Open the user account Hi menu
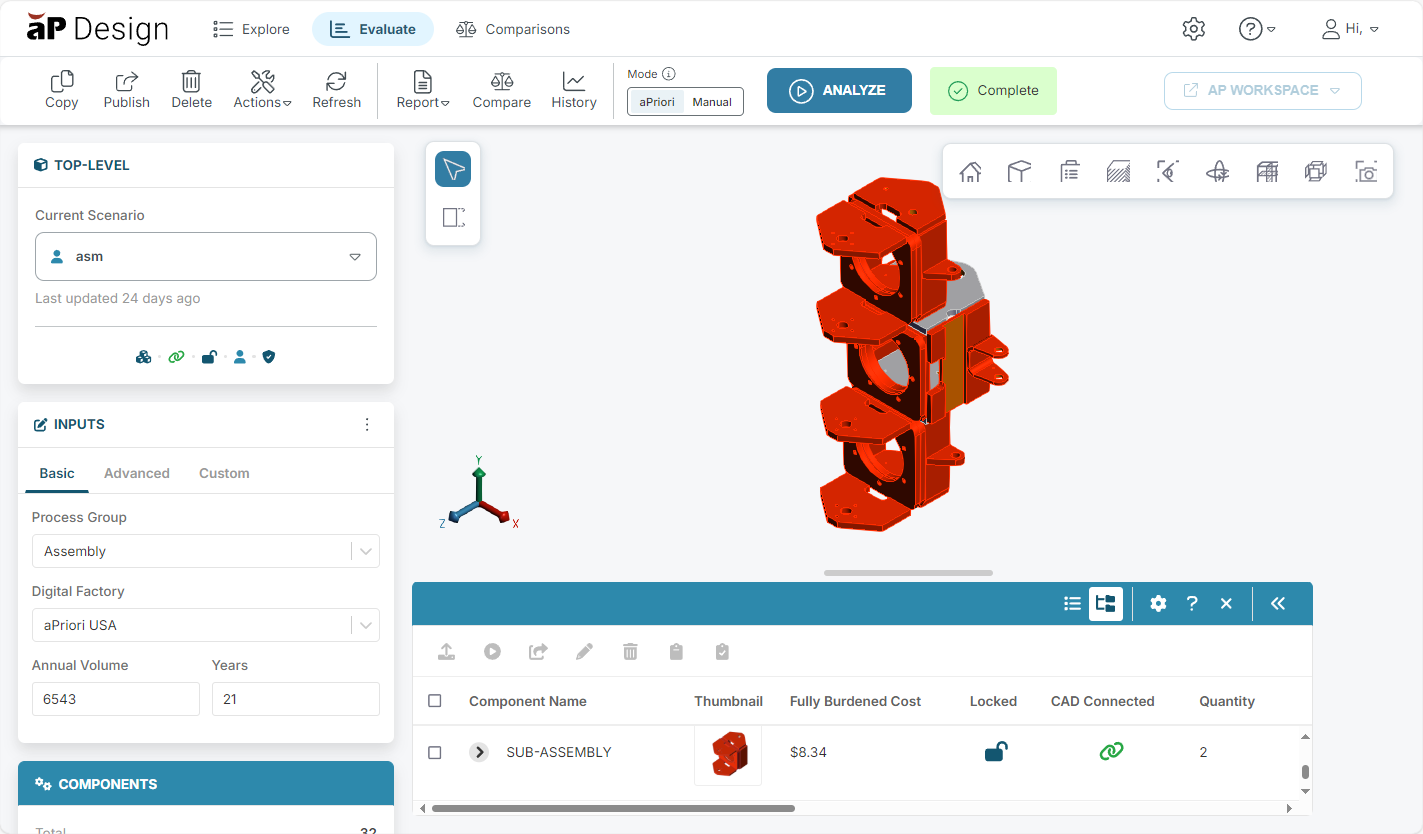 click(x=1350, y=29)
